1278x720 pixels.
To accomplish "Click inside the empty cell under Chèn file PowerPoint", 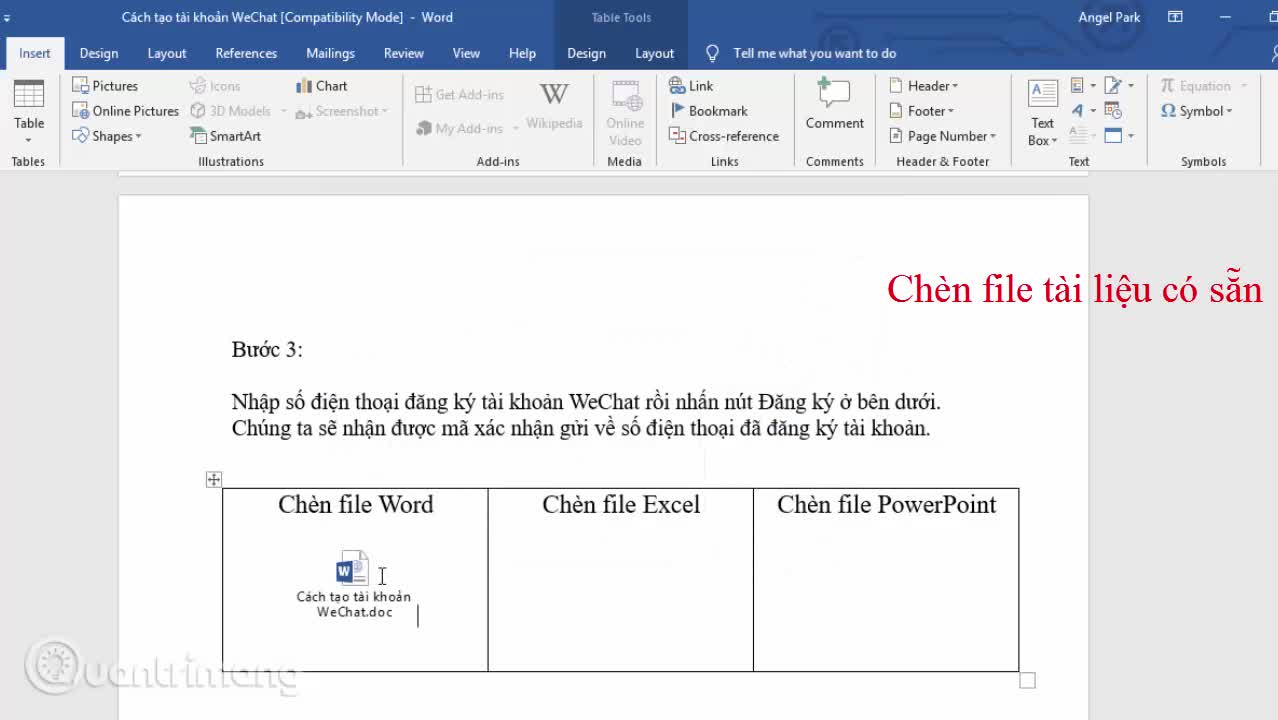I will [886, 595].
